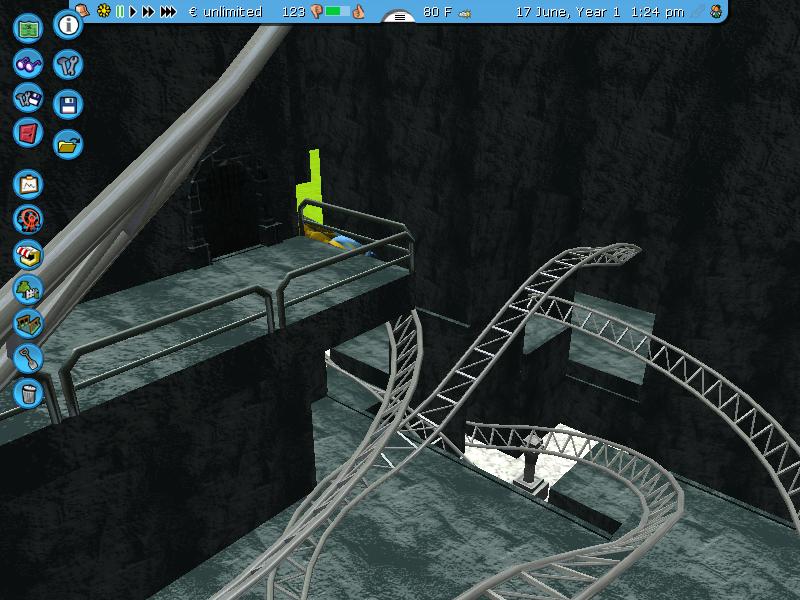Click the thumbs-down rating icon

[316, 12]
